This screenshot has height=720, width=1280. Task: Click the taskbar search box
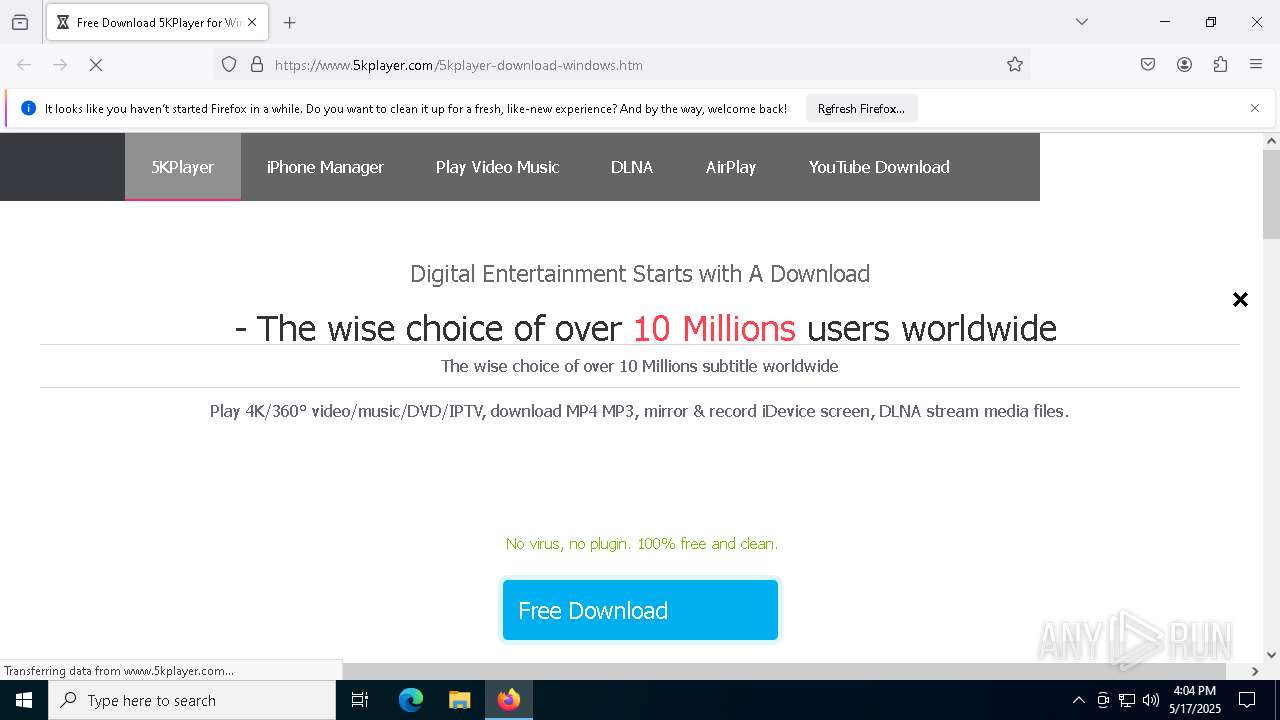192,700
